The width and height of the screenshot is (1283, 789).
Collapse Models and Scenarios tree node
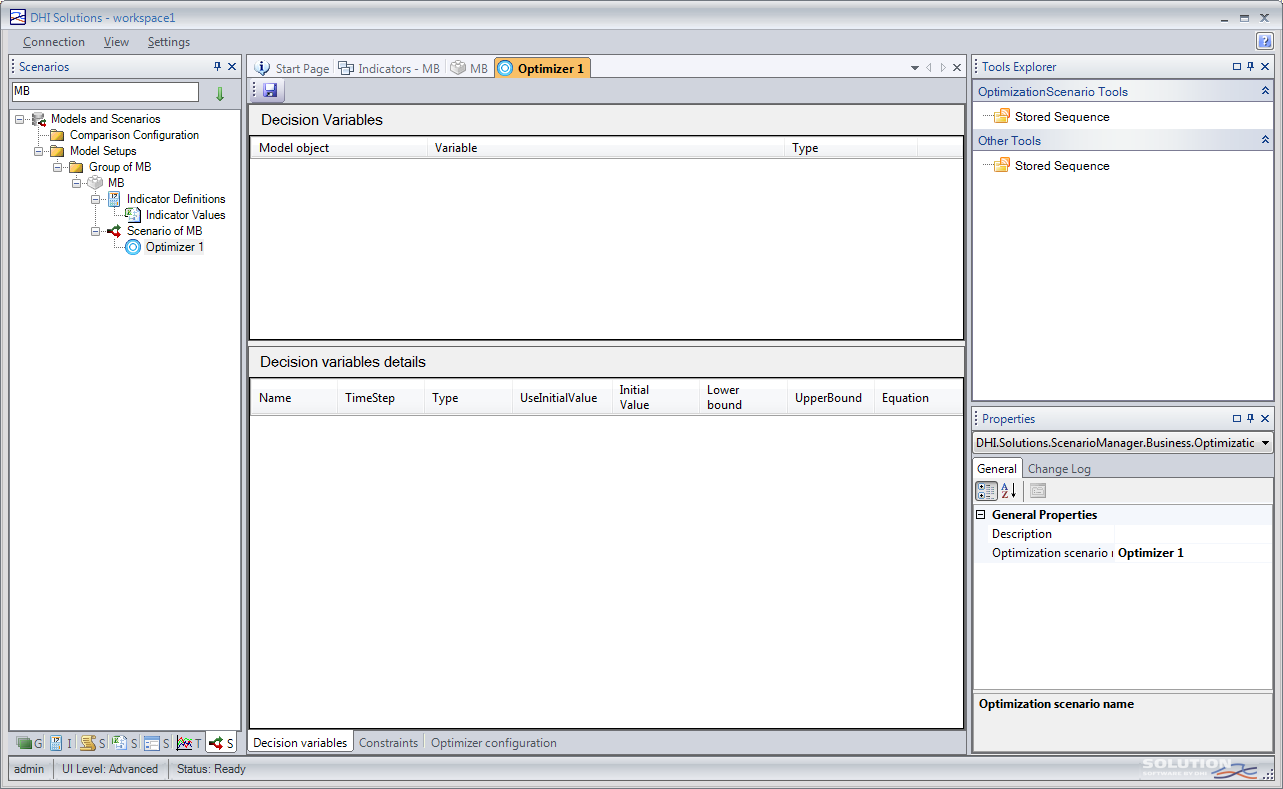tap(20, 119)
